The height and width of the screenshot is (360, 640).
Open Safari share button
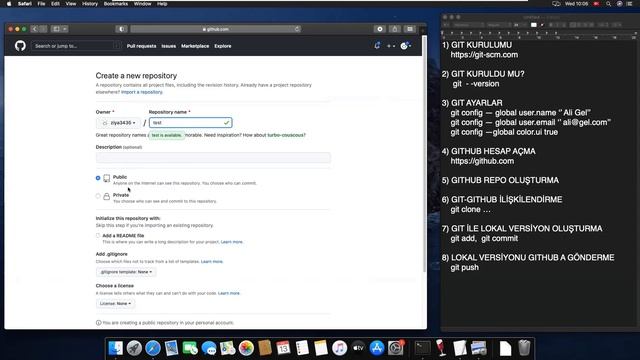395,29
